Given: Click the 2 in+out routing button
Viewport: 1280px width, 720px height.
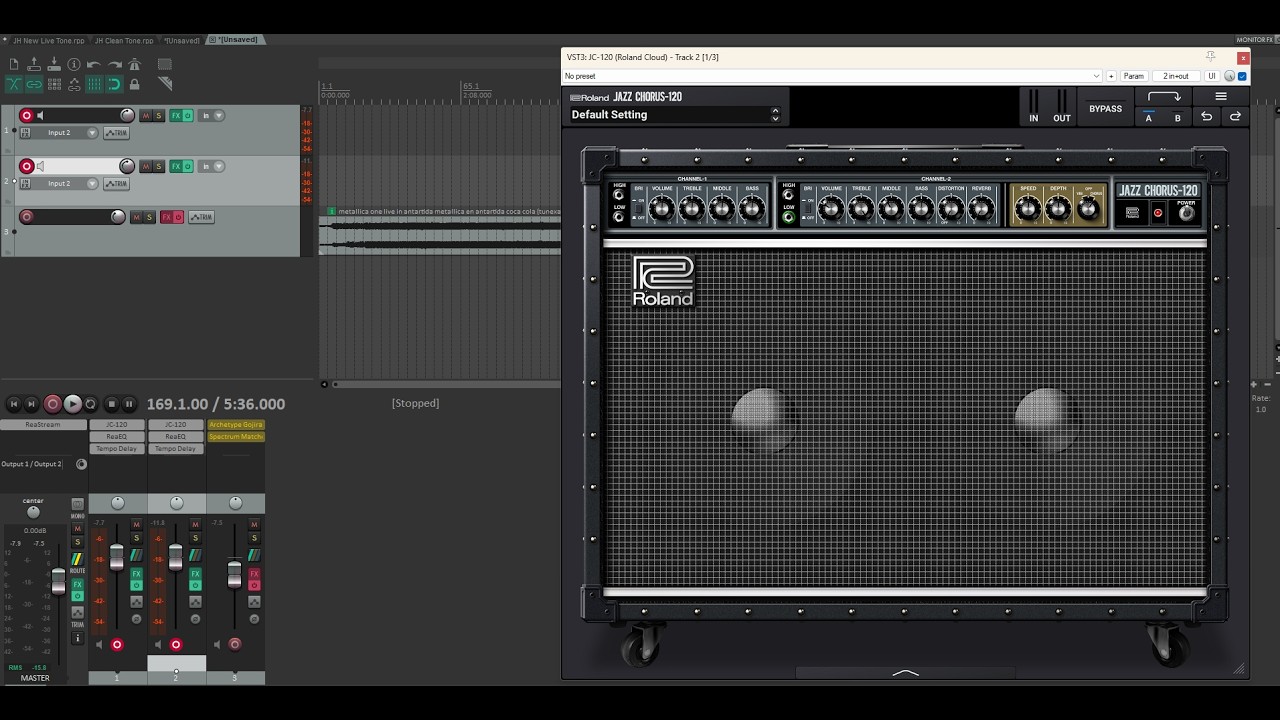Looking at the screenshot, I should pos(1176,76).
